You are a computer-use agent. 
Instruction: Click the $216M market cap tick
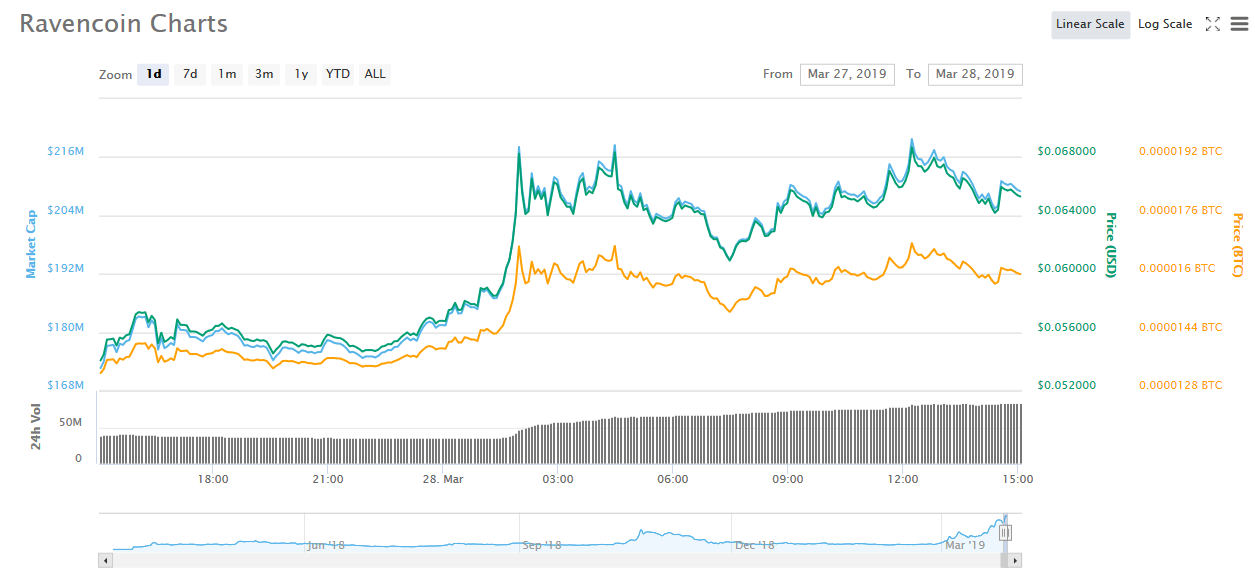click(x=65, y=152)
